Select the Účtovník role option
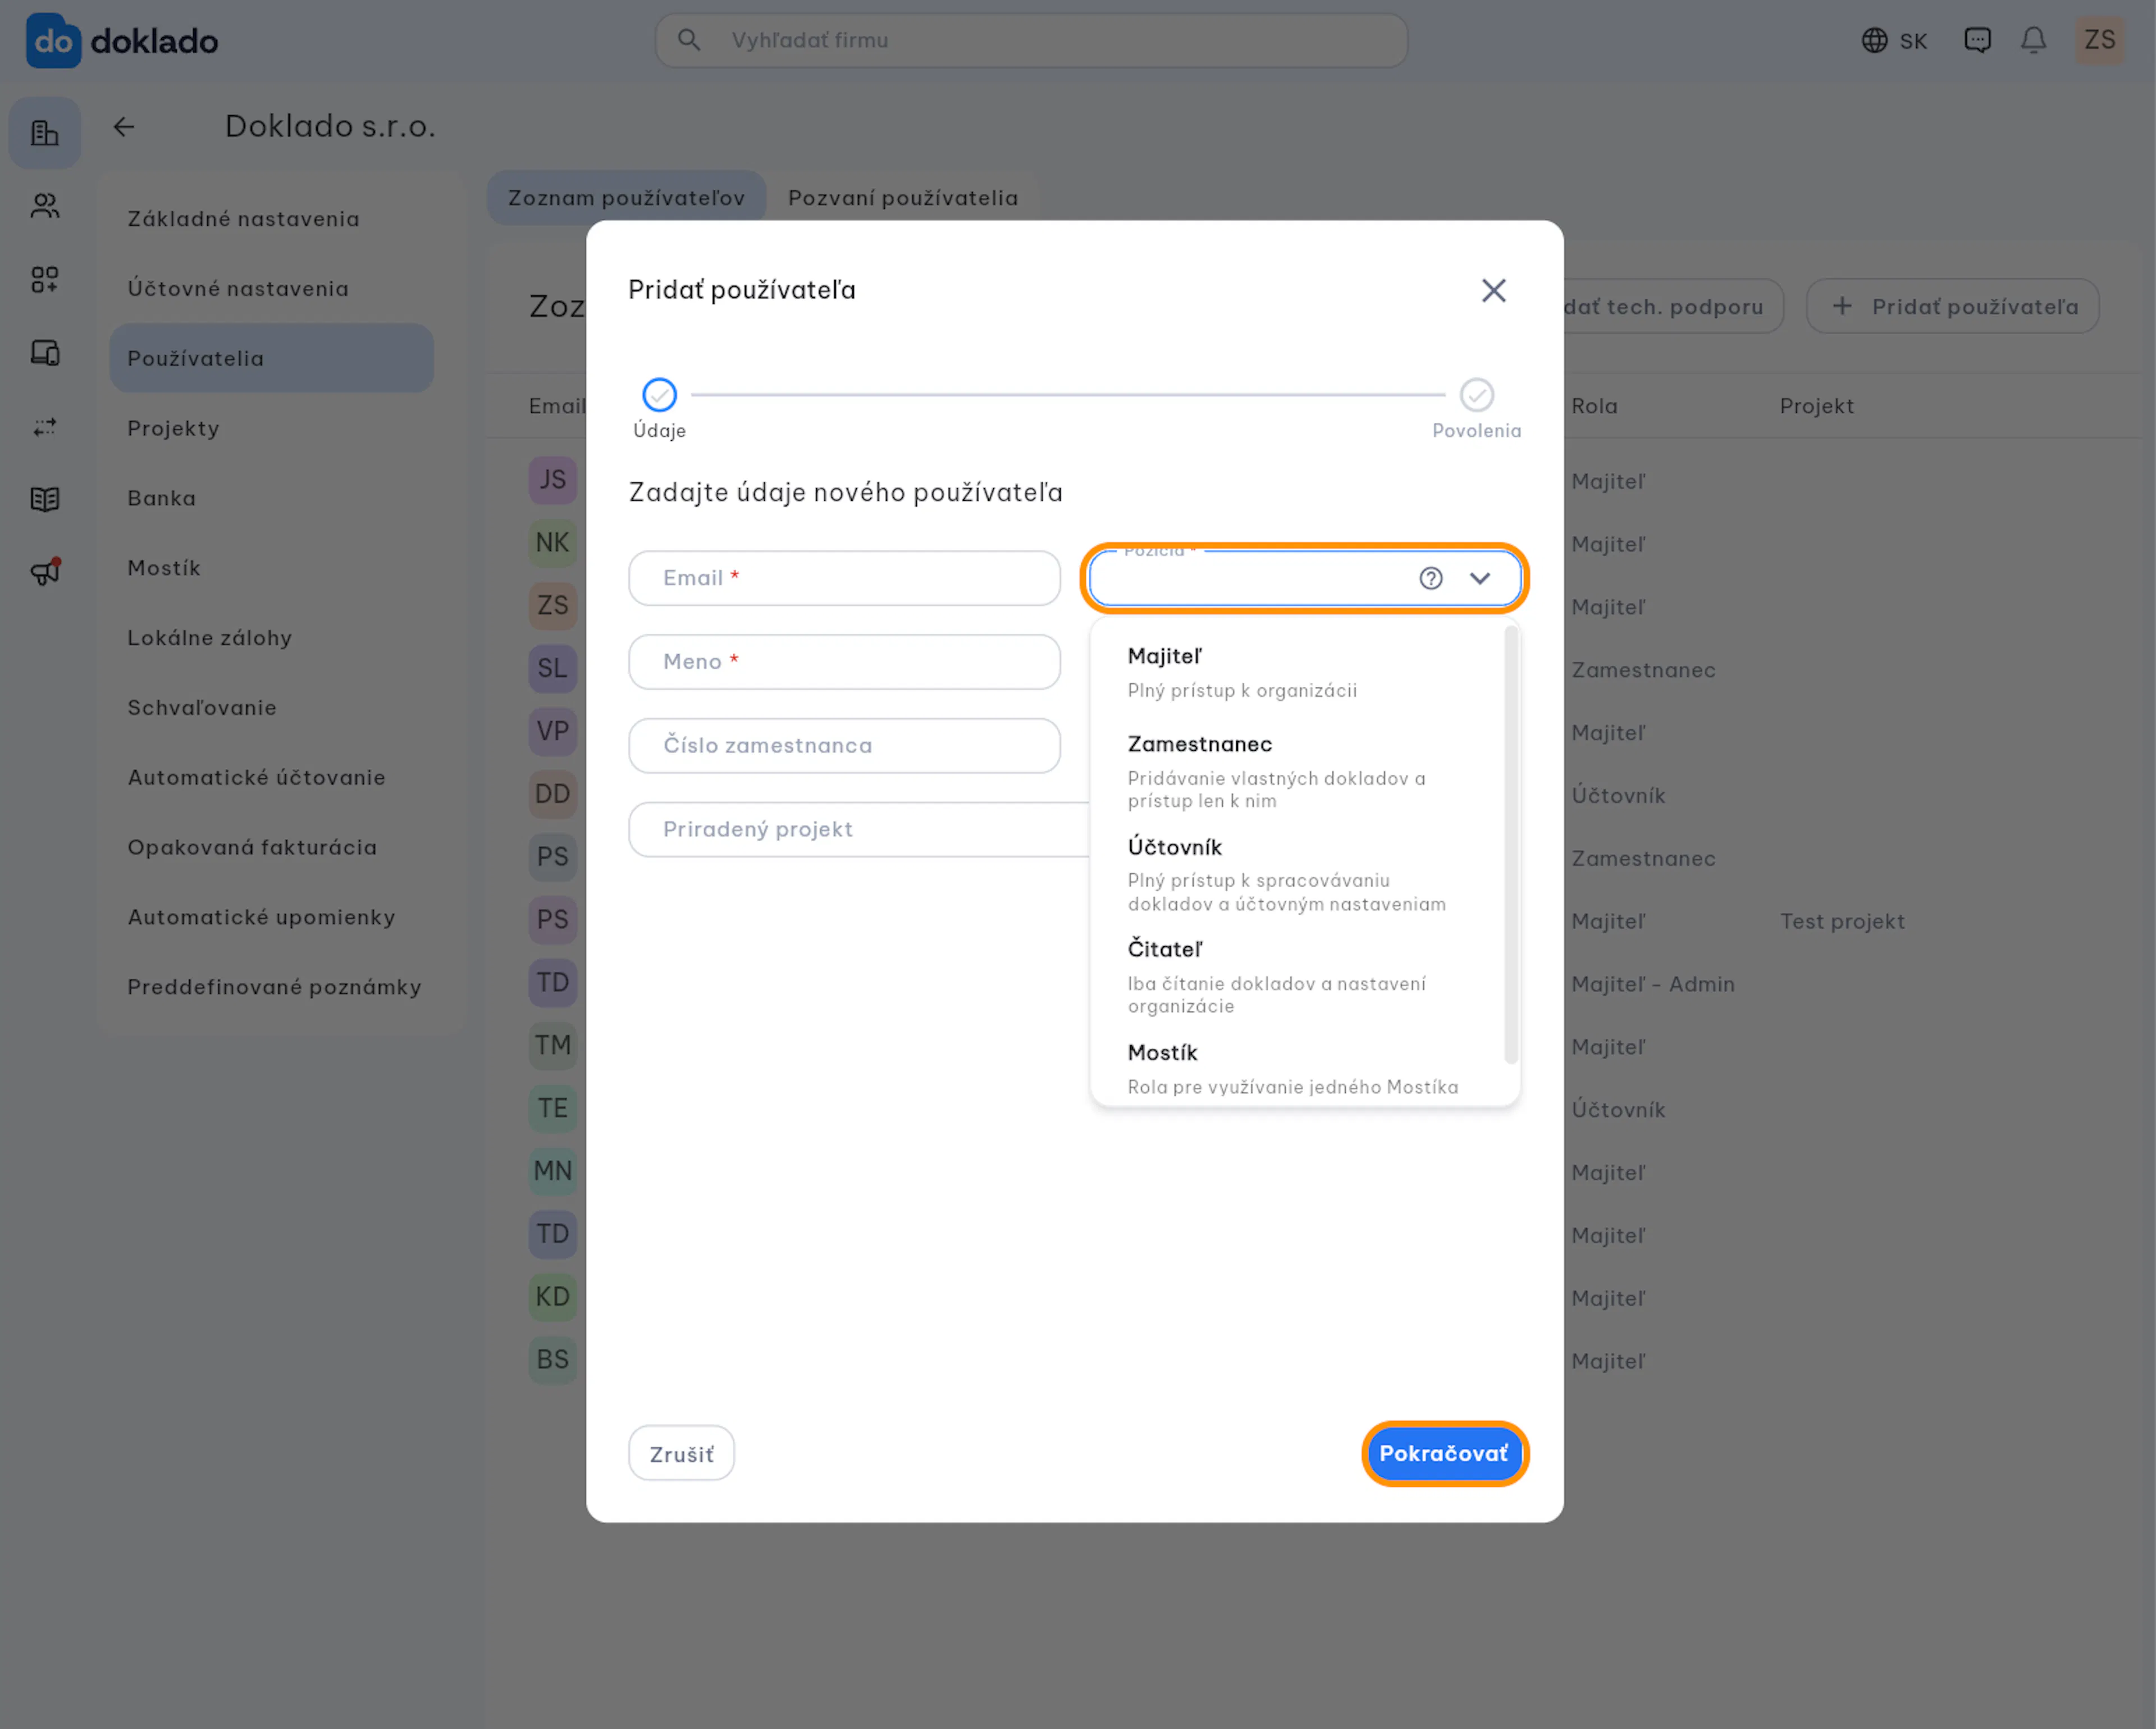Viewport: 2156px width, 1729px height. click(1298, 874)
